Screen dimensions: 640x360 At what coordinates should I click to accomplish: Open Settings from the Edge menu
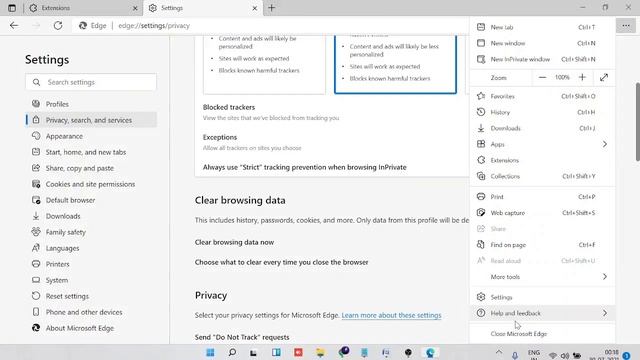click(x=542, y=297)
